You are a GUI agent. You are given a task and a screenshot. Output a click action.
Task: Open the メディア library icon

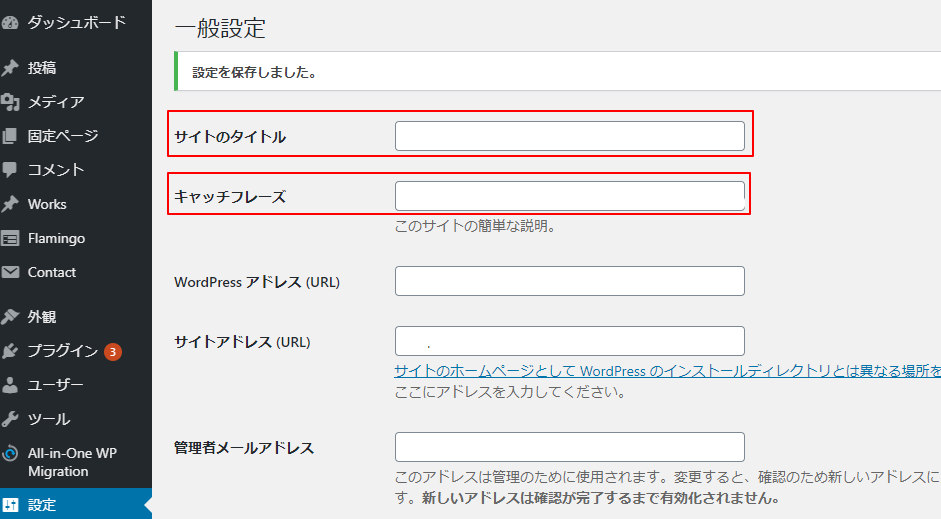[x=11, y=102]
